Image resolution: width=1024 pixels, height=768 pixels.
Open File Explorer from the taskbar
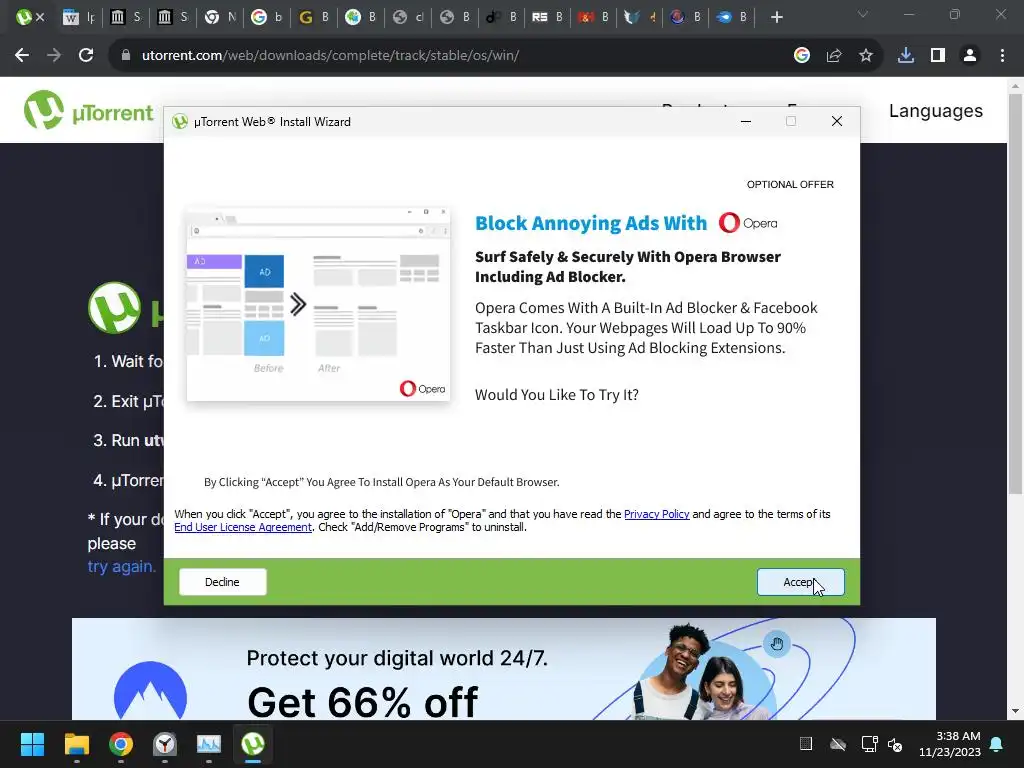point(76,744)
